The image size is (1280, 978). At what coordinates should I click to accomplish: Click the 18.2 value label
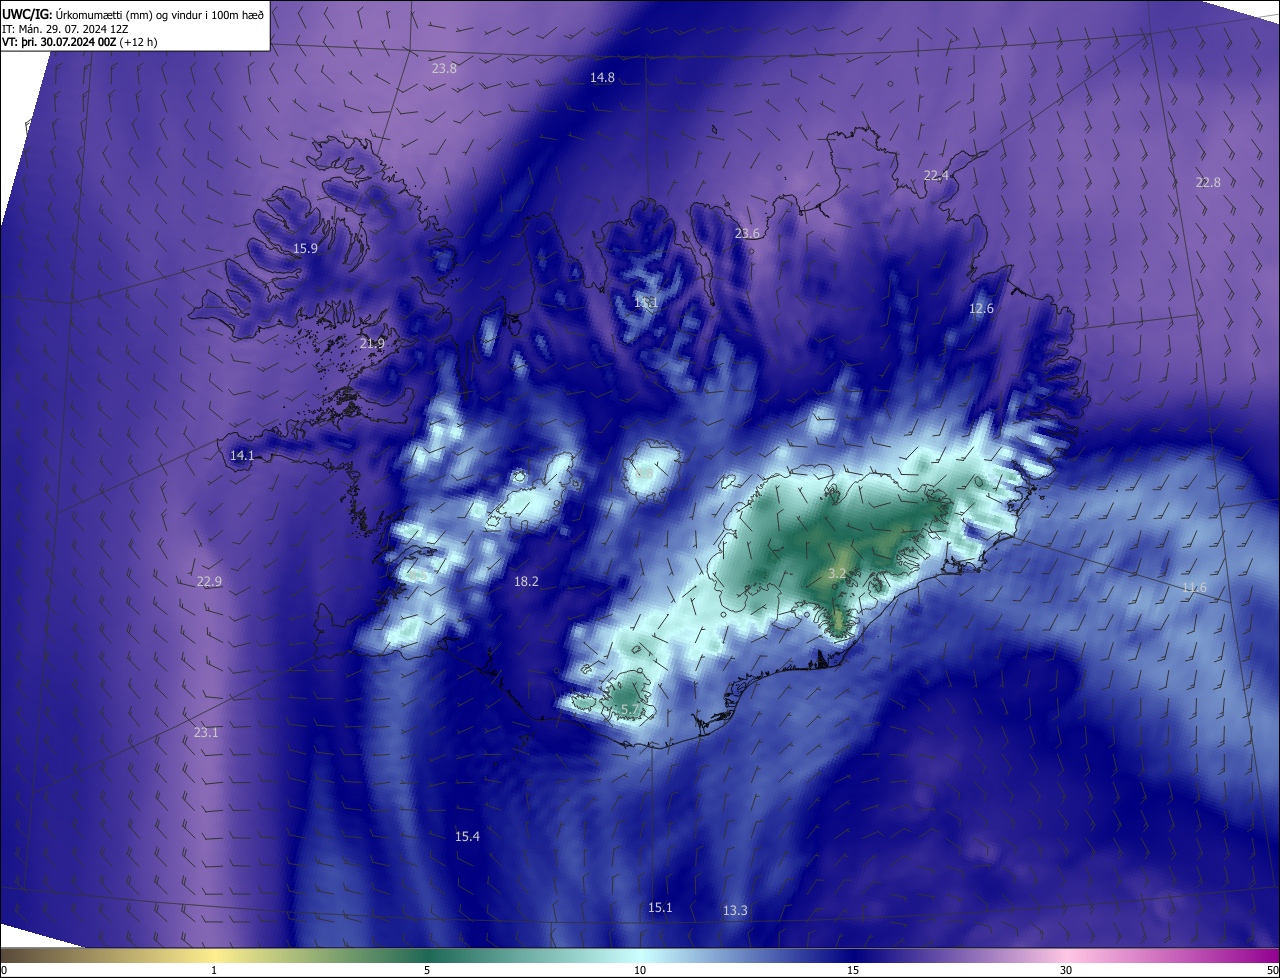[526, 582]
